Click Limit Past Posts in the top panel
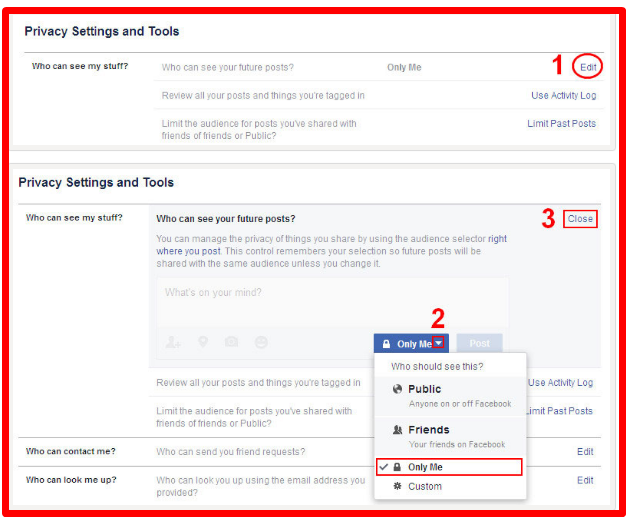The image size is (628, 517). point(562,123)
